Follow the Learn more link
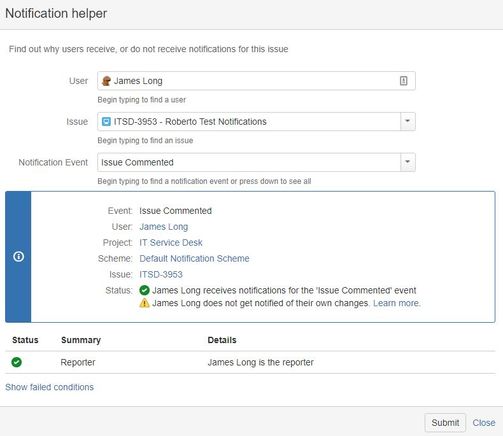Viewport: 503px width, 436px height. pos(397,303)
